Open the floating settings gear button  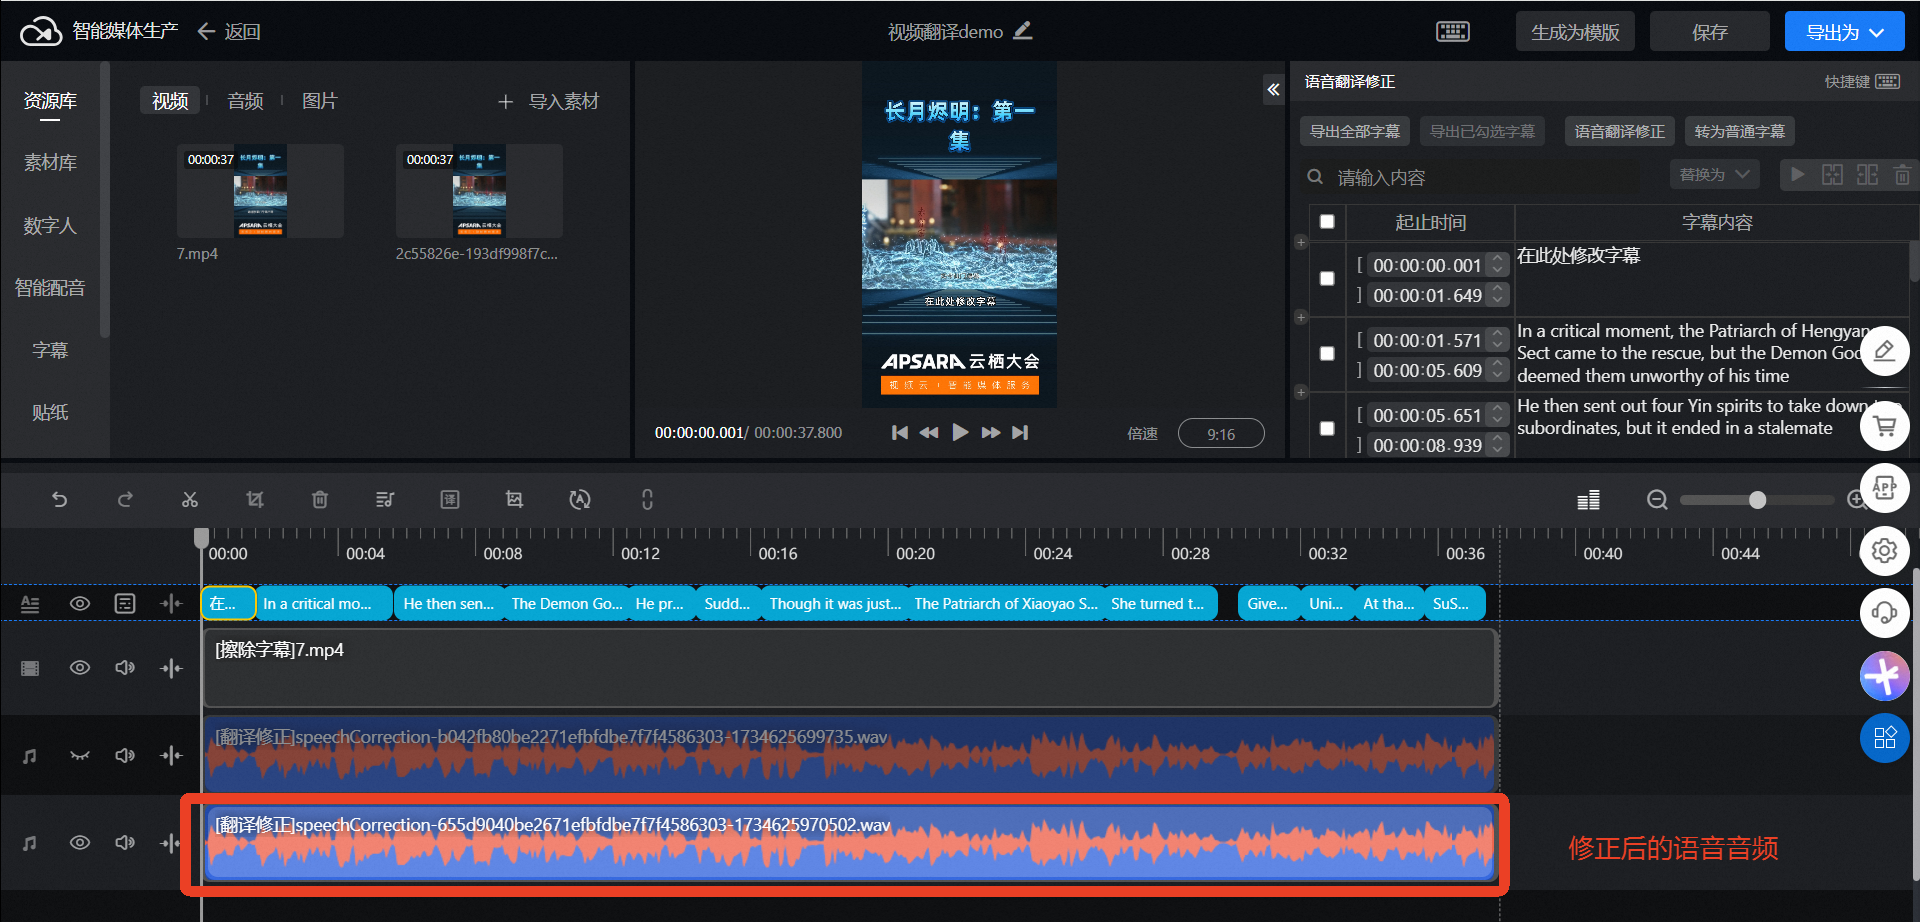click(1885, 550)
